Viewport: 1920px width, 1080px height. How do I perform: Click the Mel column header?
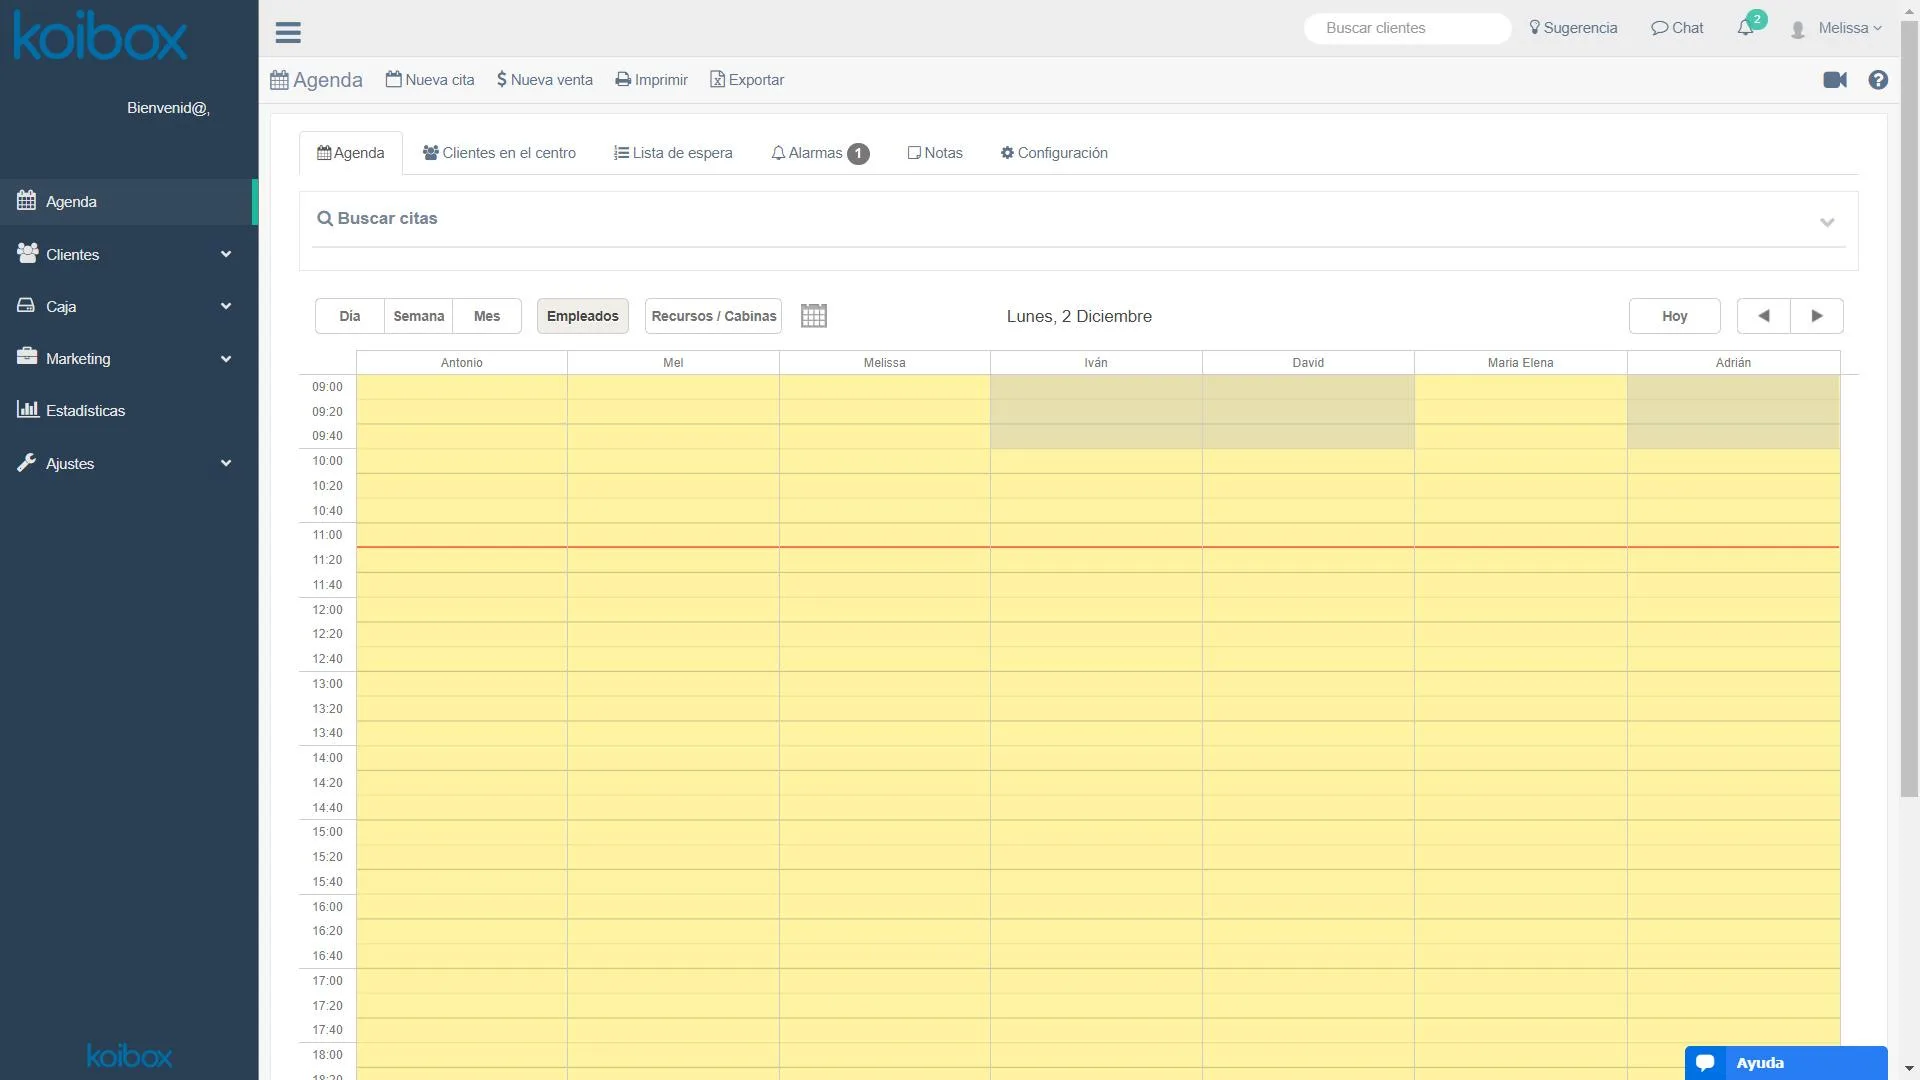[x=673, y=363]
